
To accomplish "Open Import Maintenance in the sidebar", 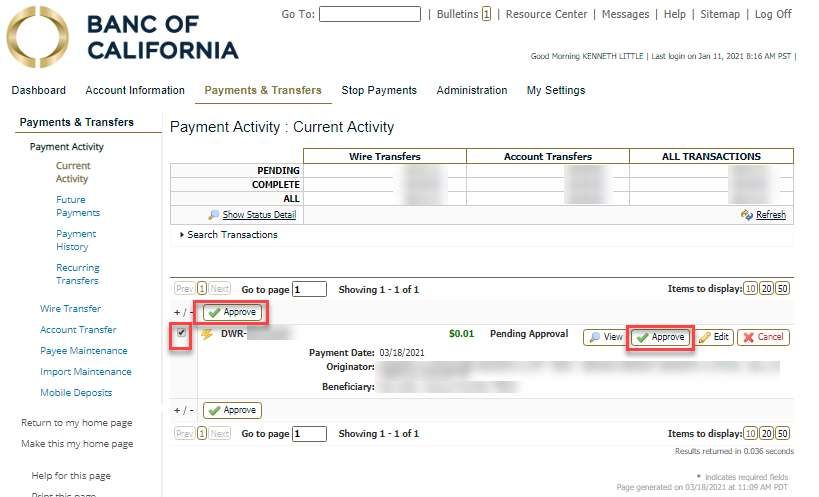I will 86,372.
